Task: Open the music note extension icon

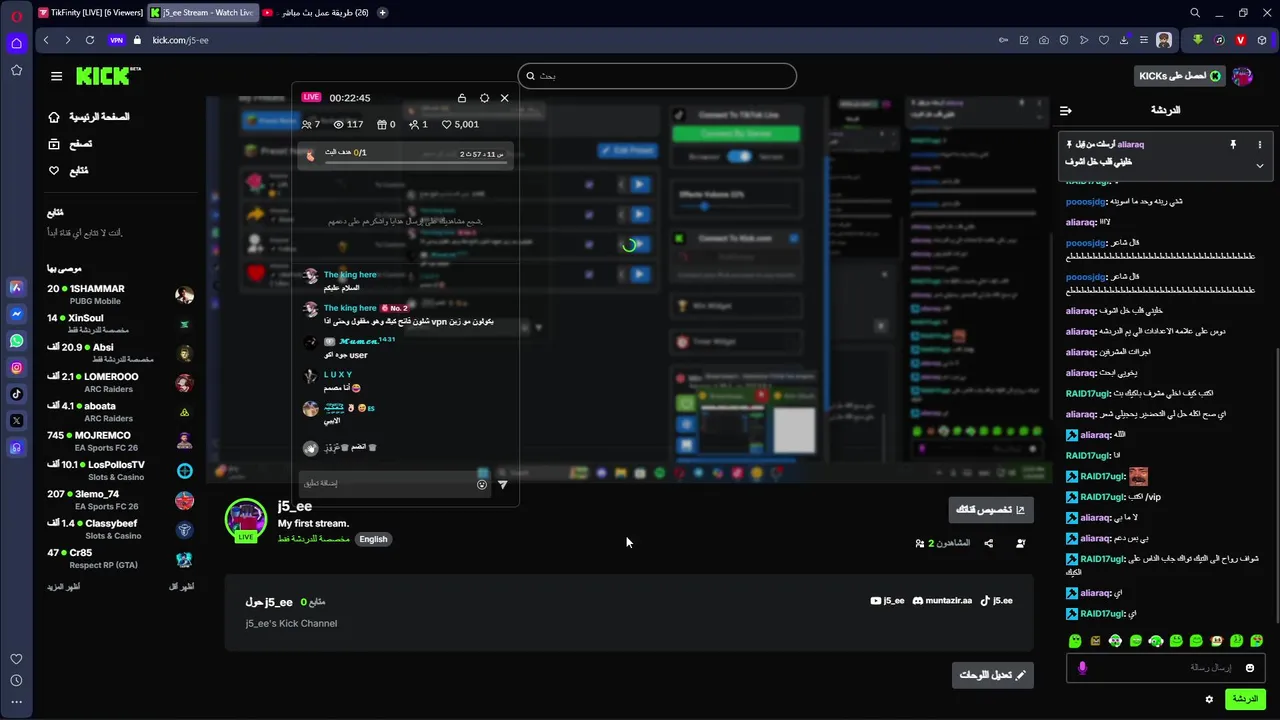Action: [x=1219, y=40]
